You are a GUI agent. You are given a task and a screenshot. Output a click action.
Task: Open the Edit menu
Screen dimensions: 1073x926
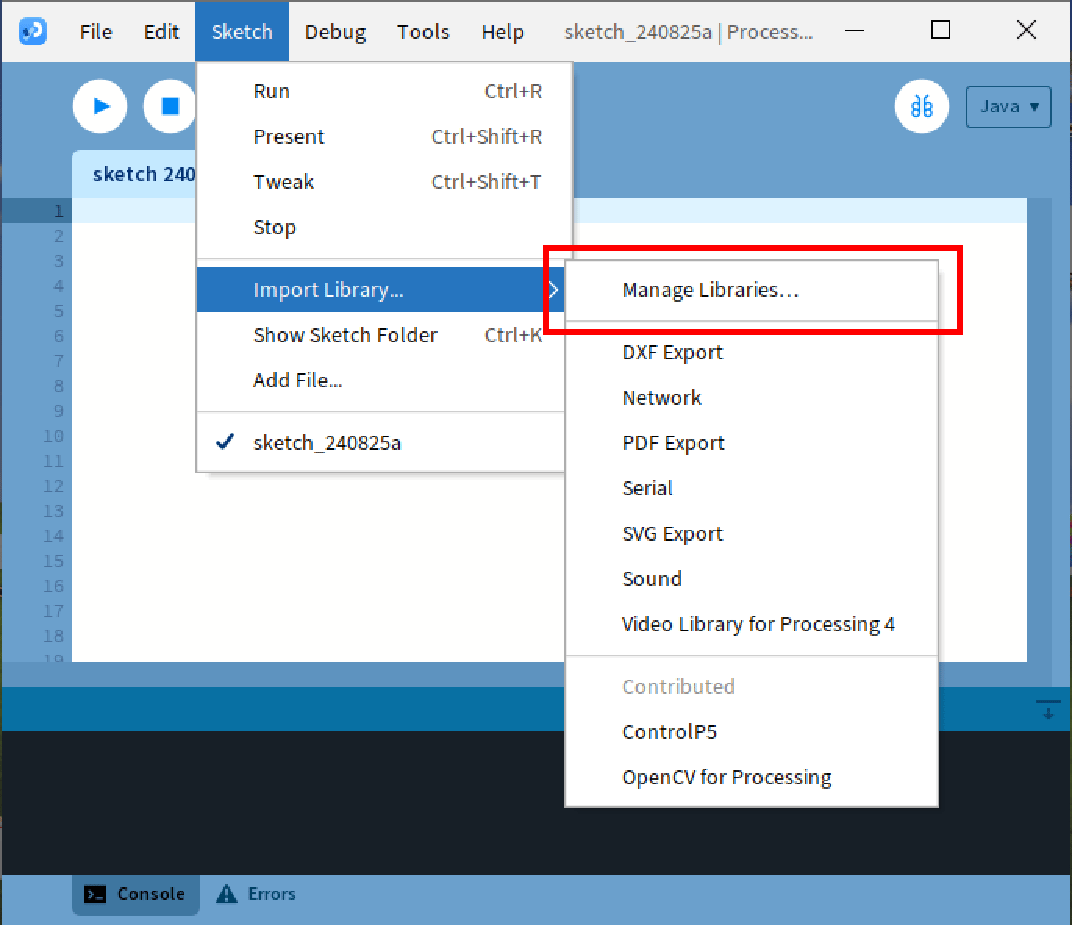pyautogui.click(x=161, y=31)
